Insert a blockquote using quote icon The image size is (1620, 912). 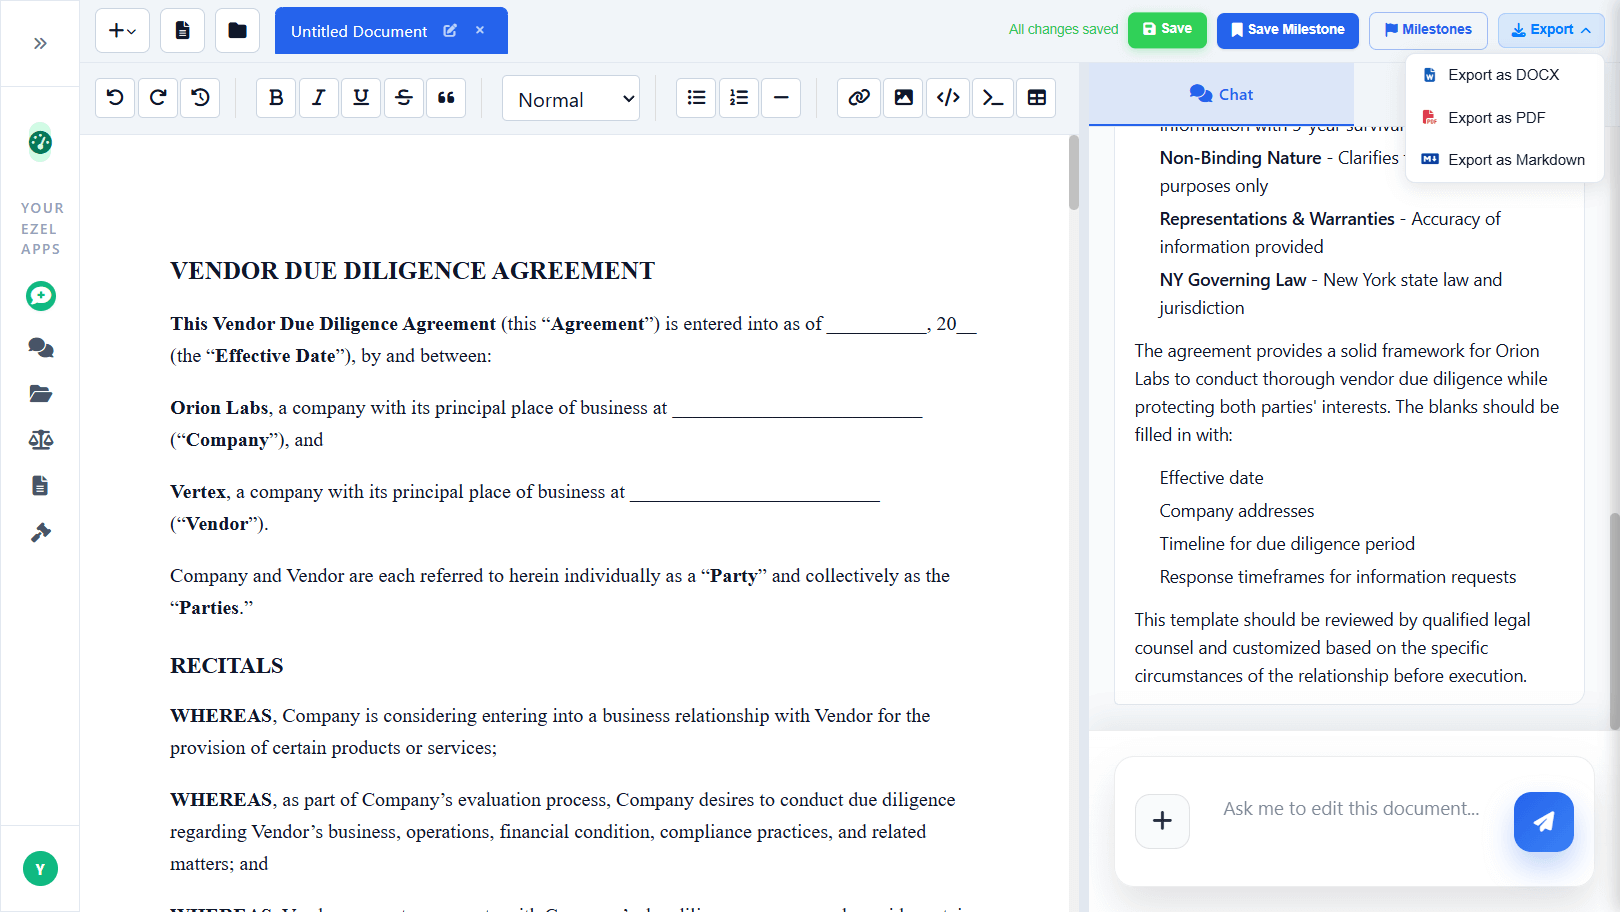[x=446, y=98]
